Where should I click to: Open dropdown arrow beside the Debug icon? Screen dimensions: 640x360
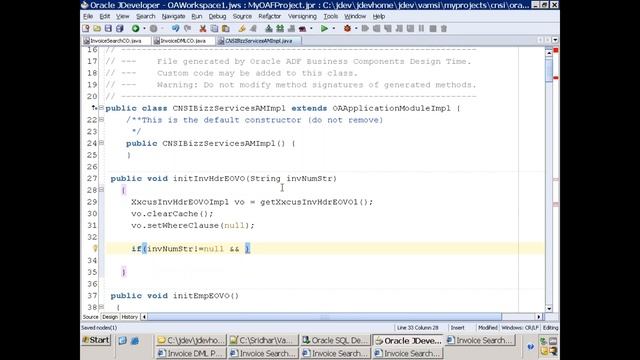356,29
